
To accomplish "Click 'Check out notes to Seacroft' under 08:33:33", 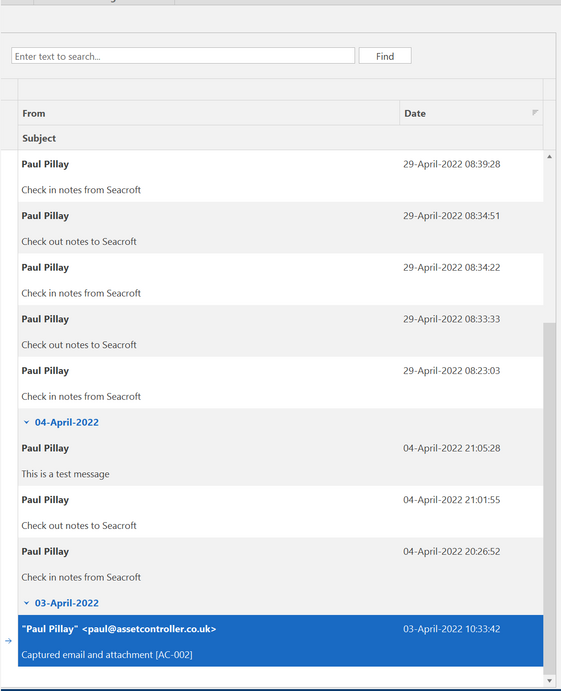I will coord(79,344).
